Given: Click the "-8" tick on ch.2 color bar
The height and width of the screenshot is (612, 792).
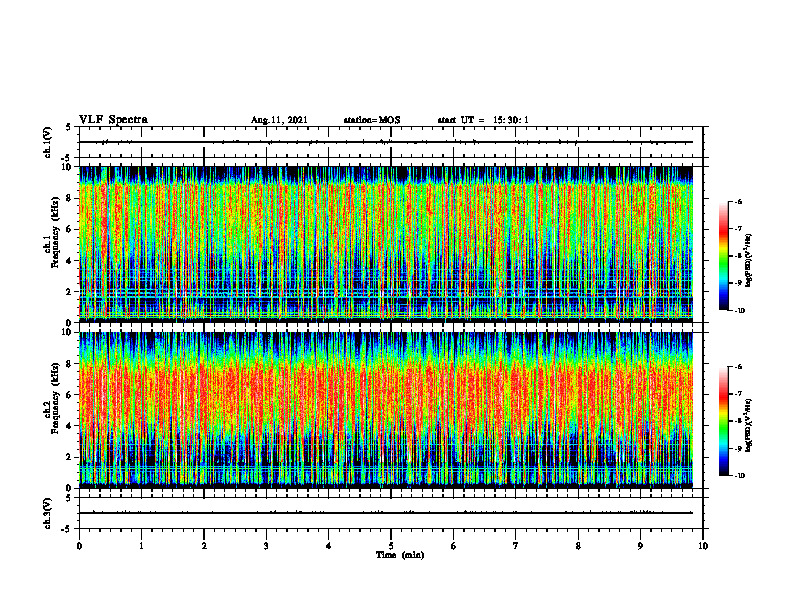Looking at the screenshot, I should coord(738,421).
